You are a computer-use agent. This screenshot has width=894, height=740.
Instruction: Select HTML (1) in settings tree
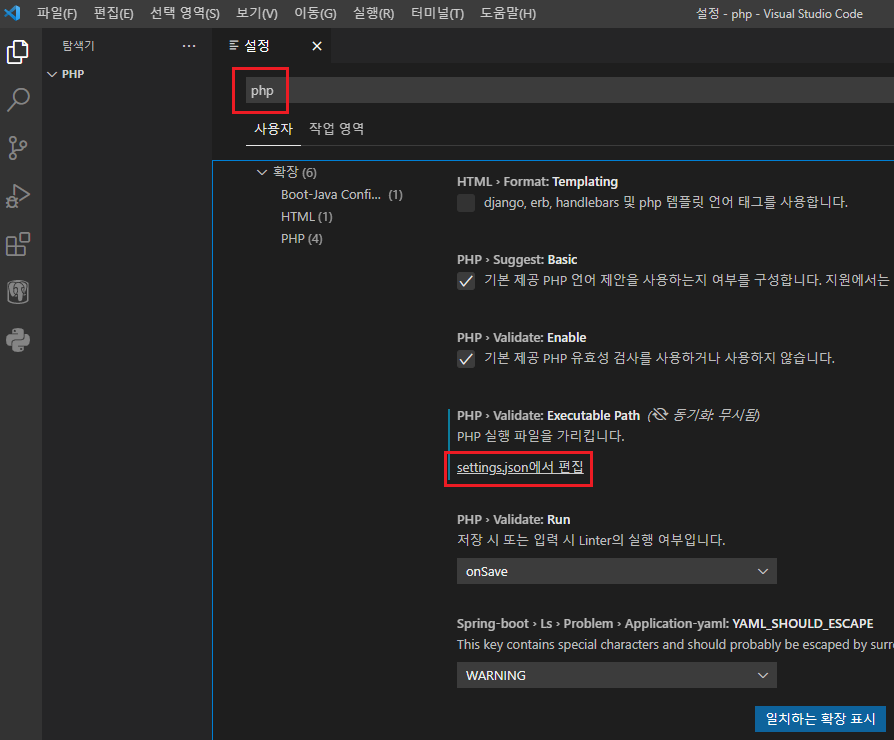pyautogui.click(x=307, y=217)
